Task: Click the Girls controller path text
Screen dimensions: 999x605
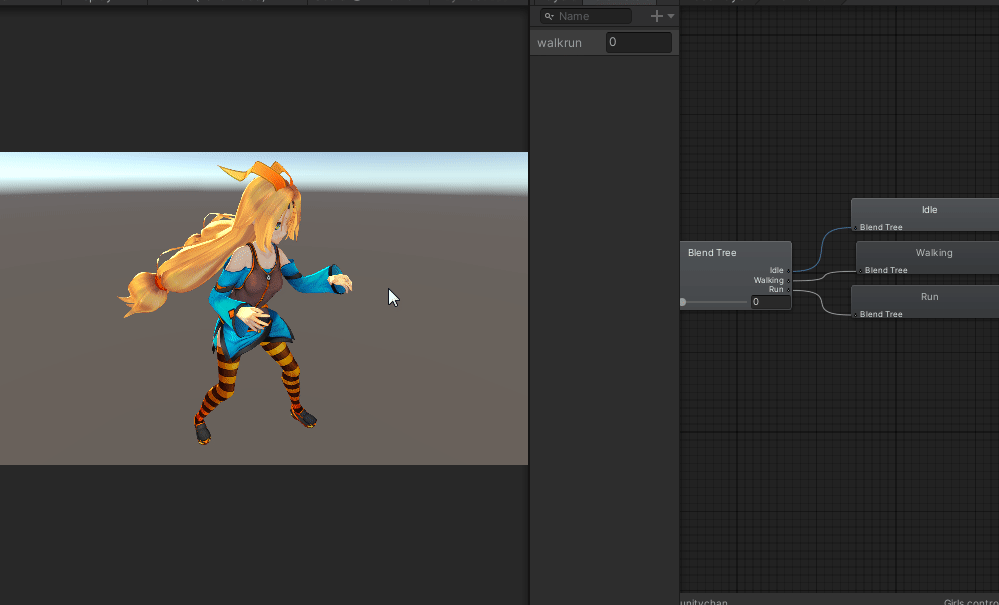Action: pyautogui.click(x=971, y=601)
